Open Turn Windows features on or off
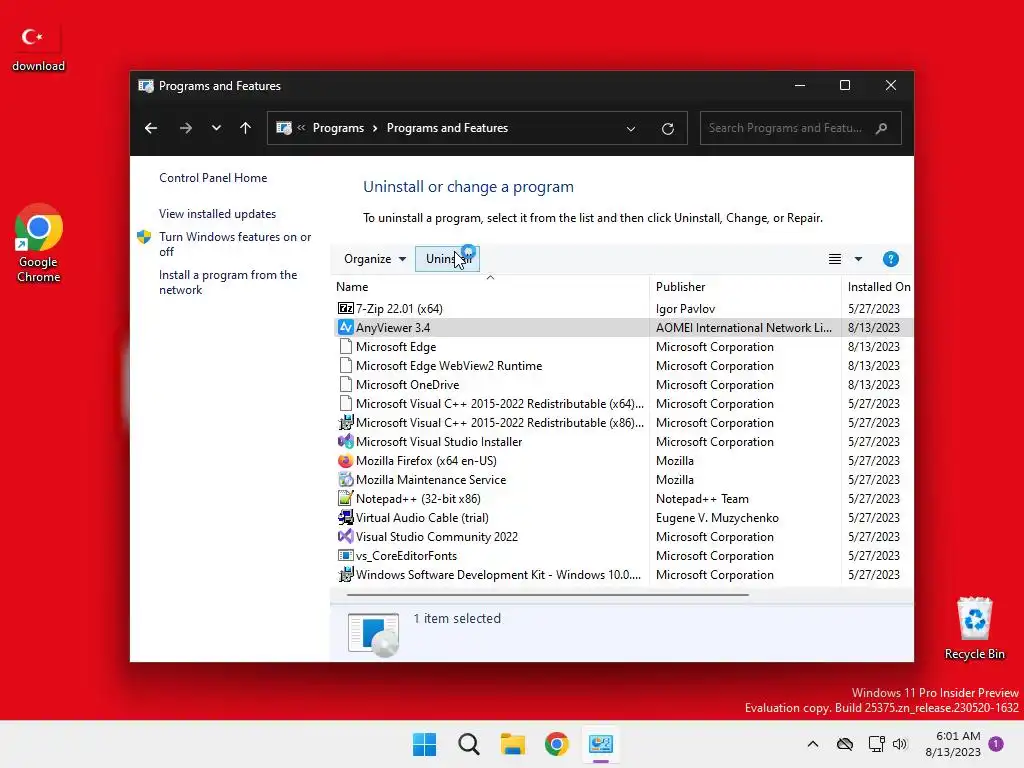Image resolution: width=1024 pixels, height=768 pixels. click(x=235, y=244)
